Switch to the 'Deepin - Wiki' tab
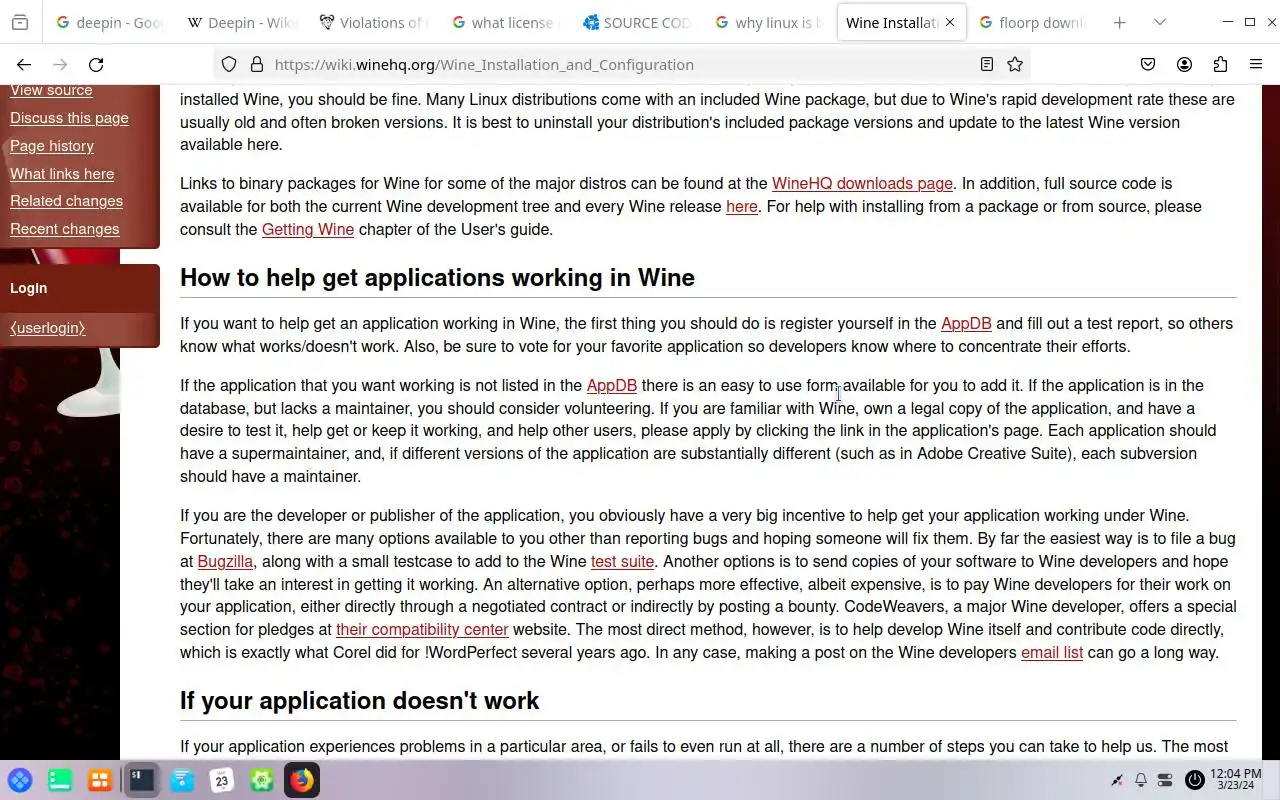 click(x=241, y=22)
